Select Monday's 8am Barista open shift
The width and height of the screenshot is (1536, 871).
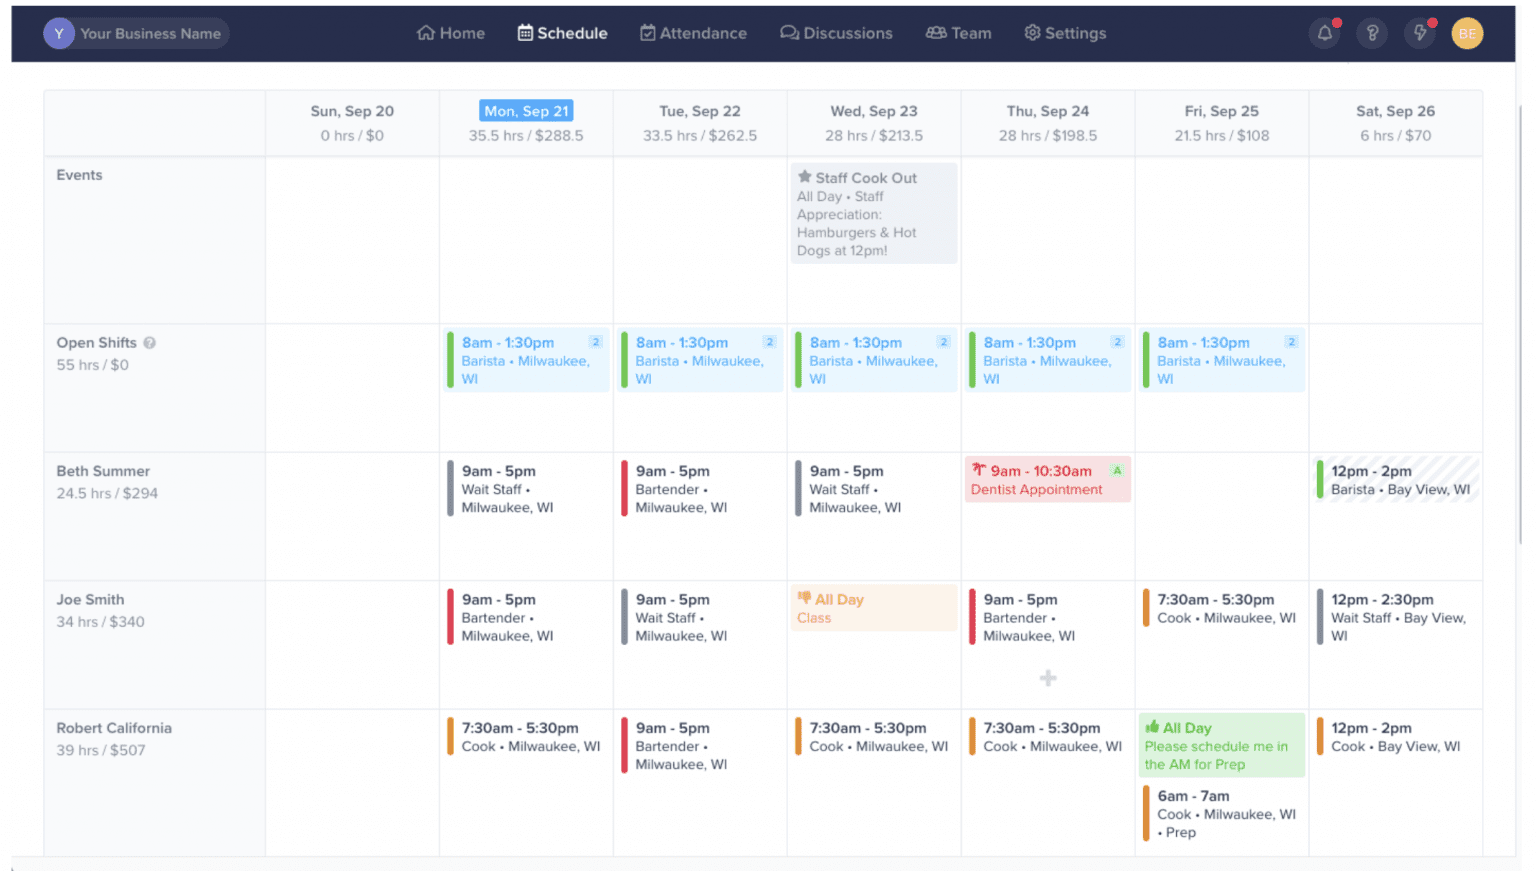click(x=526, y=360)
